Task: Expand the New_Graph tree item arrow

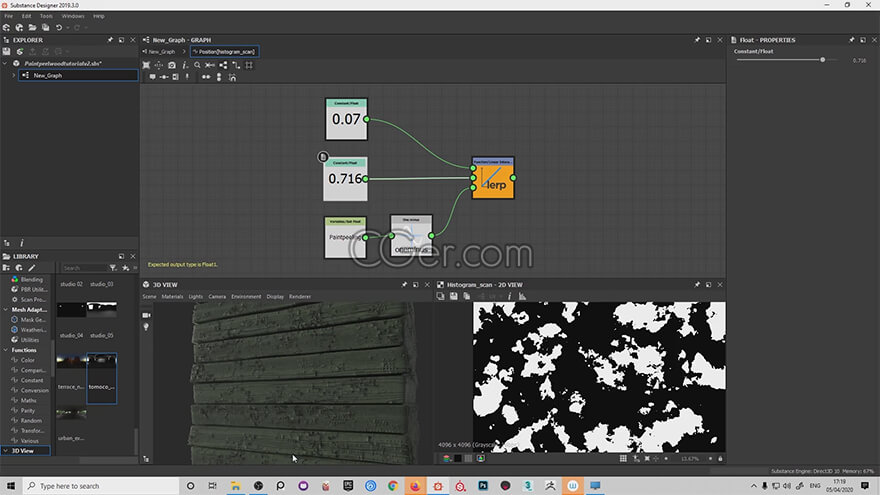Action: (14, 75)
